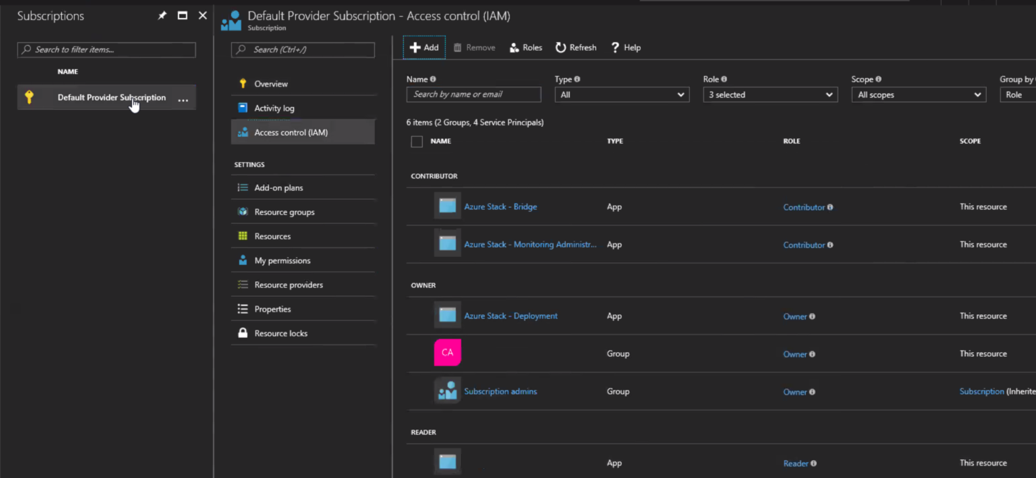
Task: Focus the Search to filter items box
Action: pyautogui.click(x=106, y=50)
